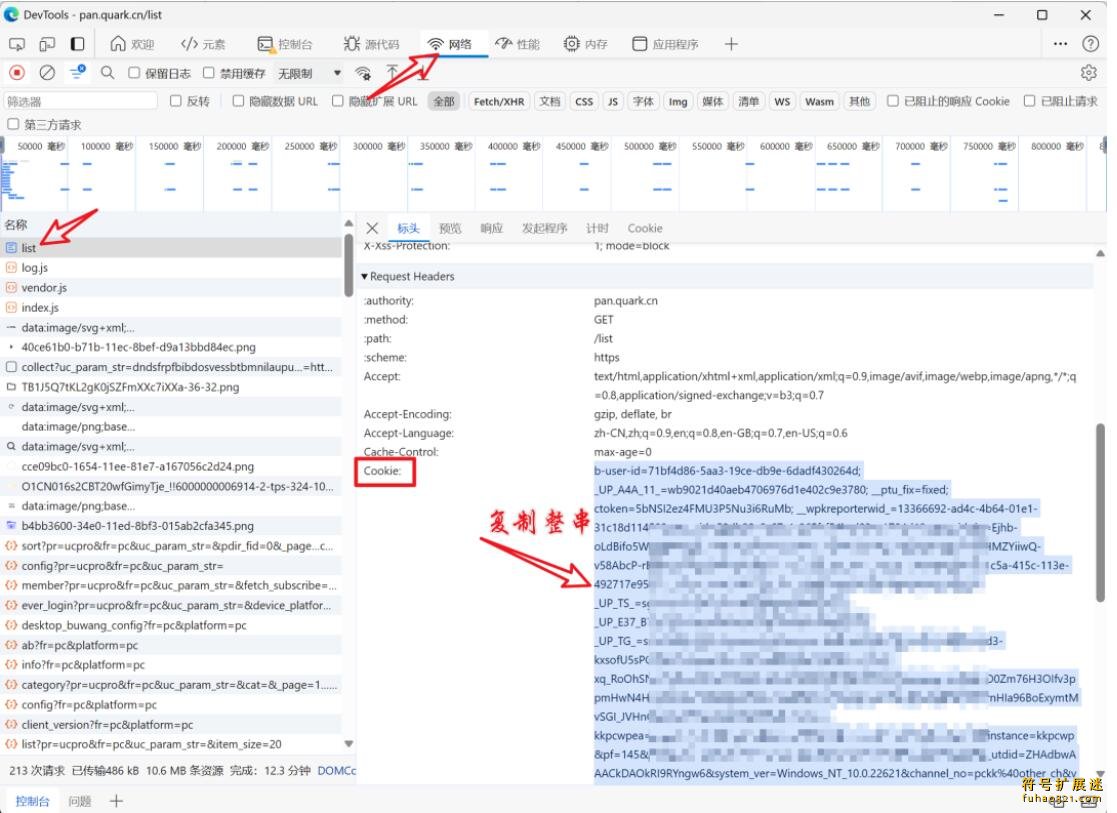Select the list document request

[x=171, y=248]
